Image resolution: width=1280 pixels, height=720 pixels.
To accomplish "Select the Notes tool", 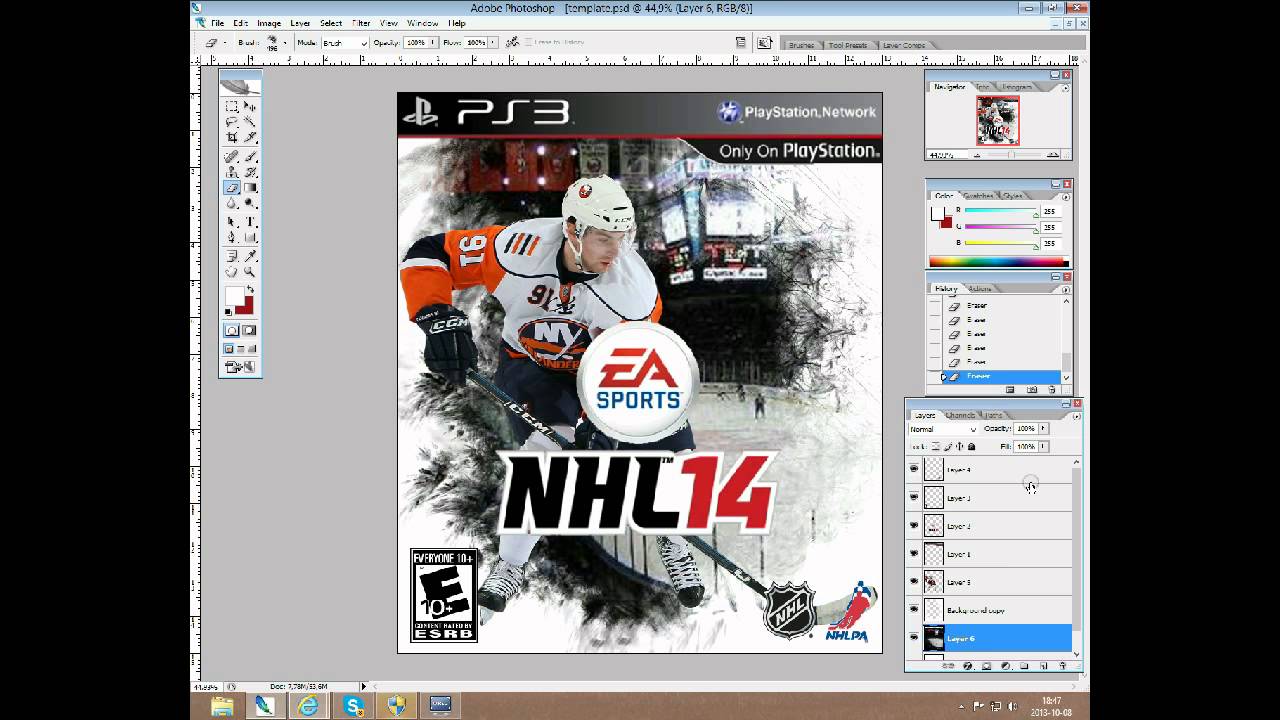I will [232, 256].
